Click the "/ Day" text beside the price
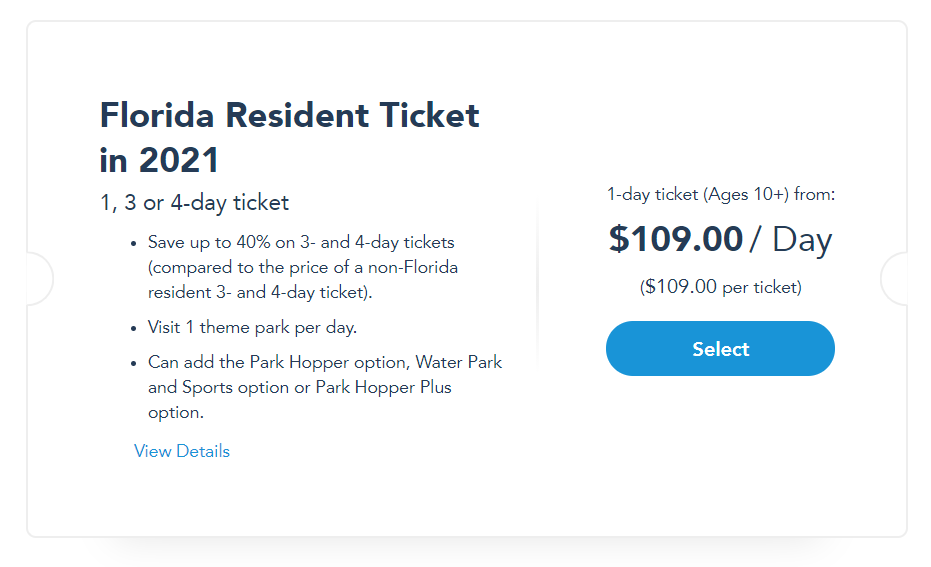The image size is (931, 567). [x=791, y=239]
